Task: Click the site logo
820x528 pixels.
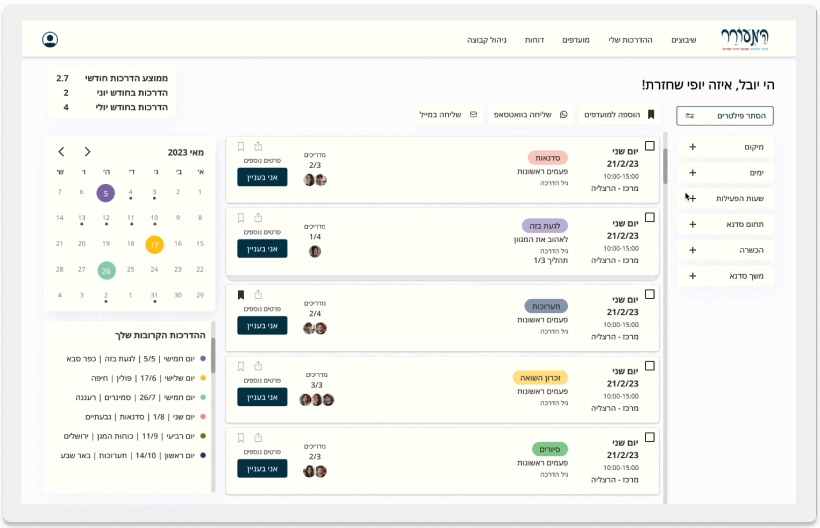Action: pyautogui.click(x=745, y=39)
